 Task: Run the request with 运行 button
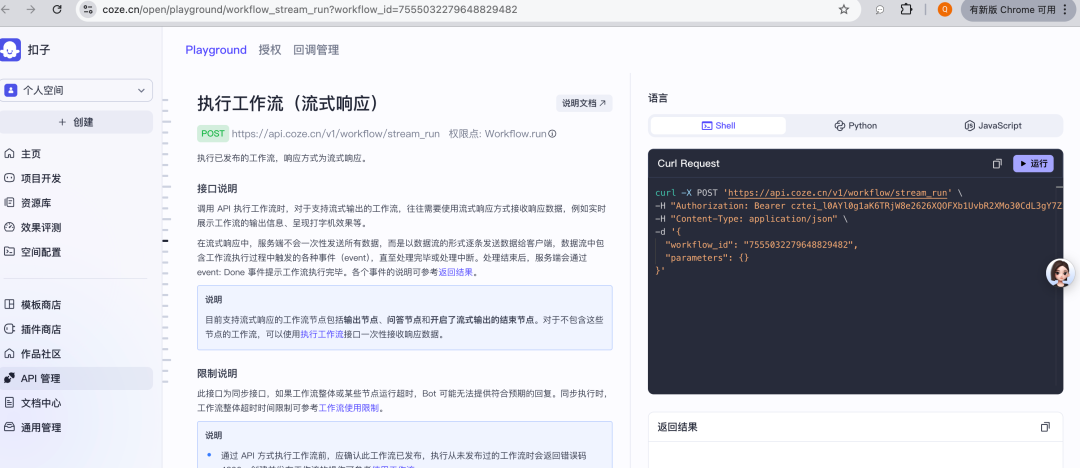click(x=1033, y=164)
